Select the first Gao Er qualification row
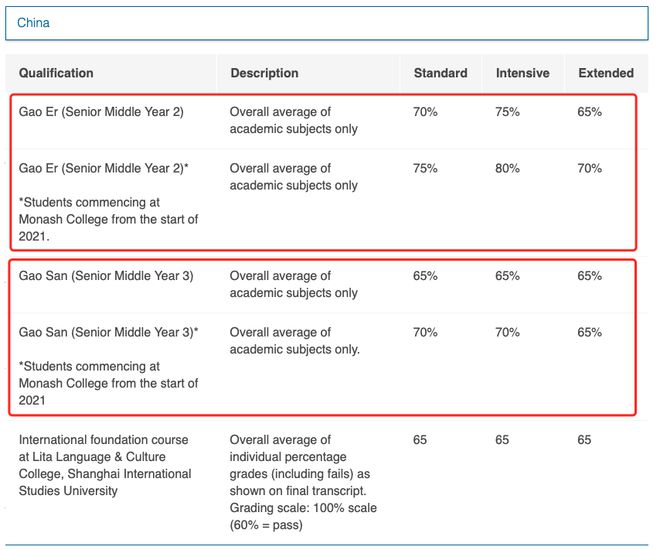 (323, 120)
